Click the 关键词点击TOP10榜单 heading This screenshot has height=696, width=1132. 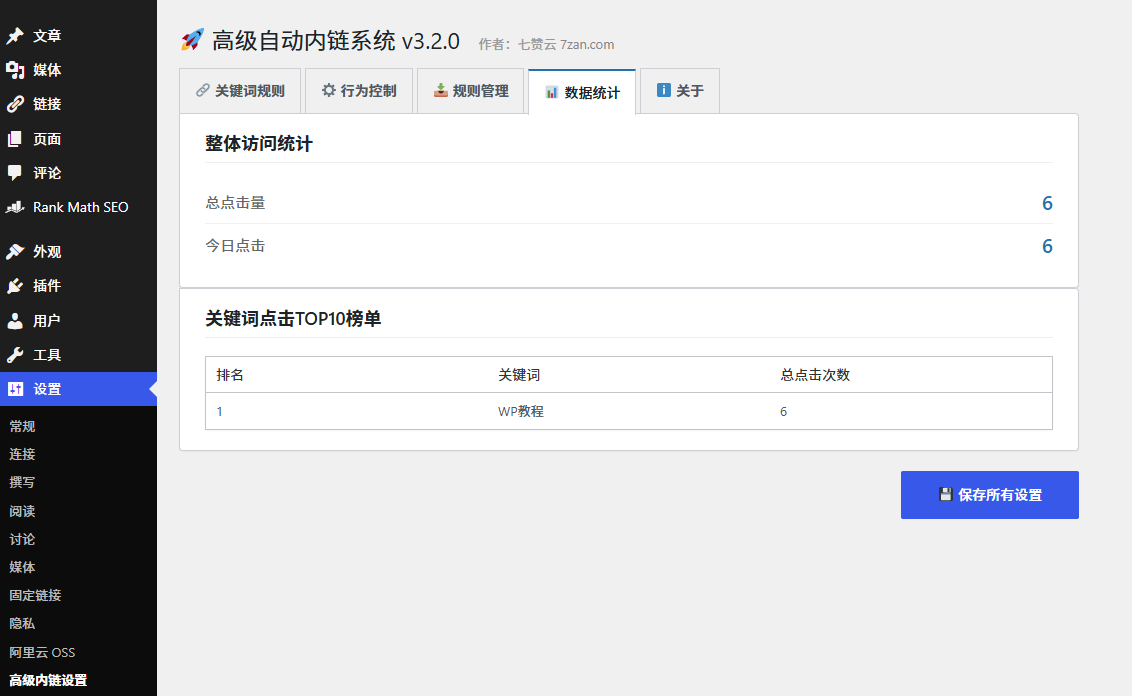293,318
